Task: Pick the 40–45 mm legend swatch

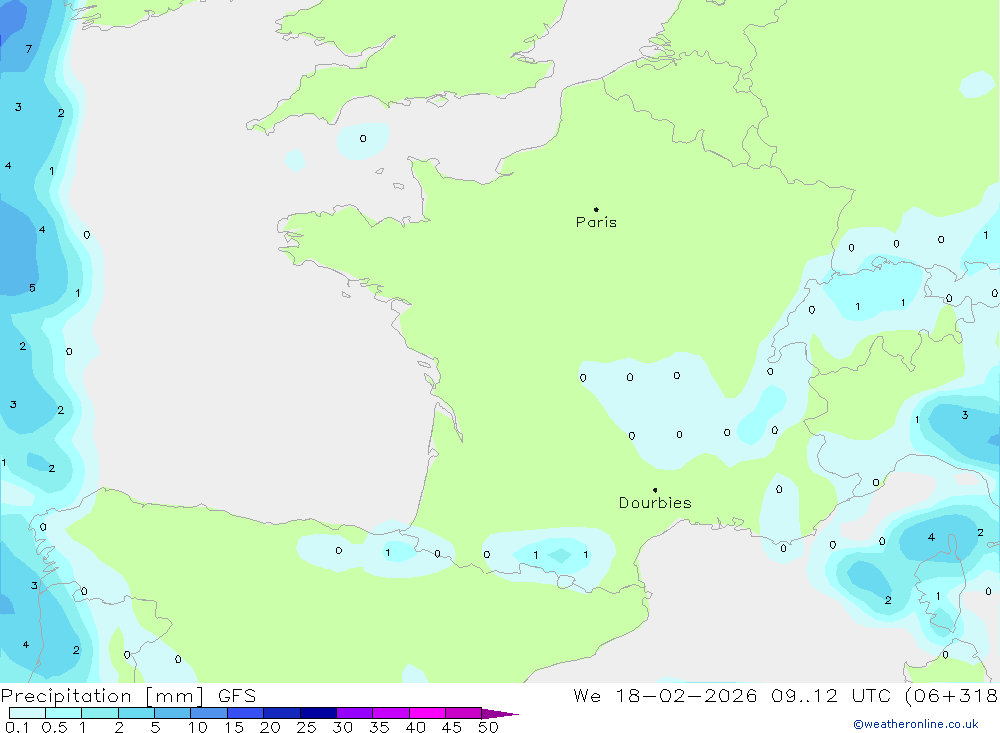Action: [427, 713]
